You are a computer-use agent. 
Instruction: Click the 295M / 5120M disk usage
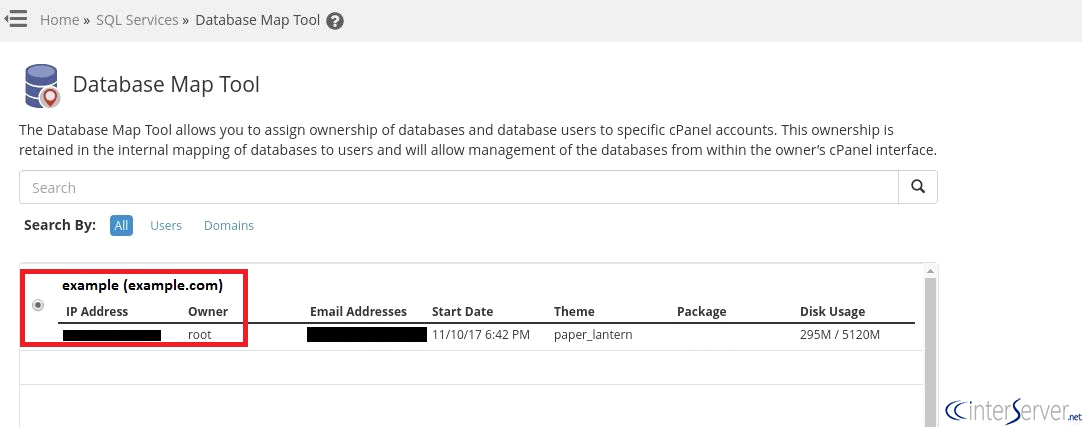click(840, 335)
